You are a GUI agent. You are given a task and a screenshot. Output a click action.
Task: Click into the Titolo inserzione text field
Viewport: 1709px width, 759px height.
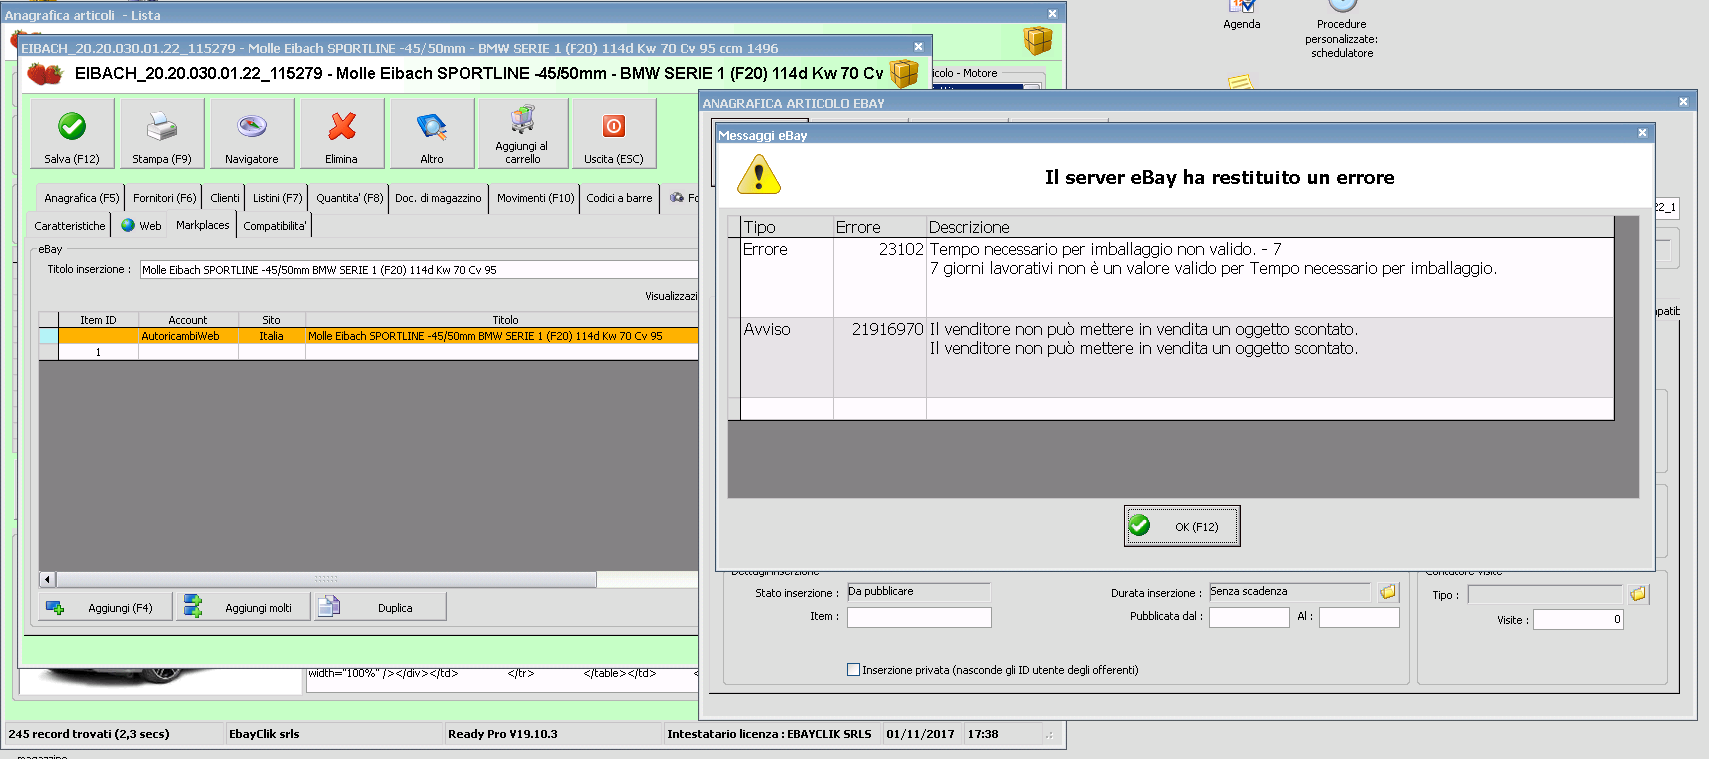click(x=419, y=270)
